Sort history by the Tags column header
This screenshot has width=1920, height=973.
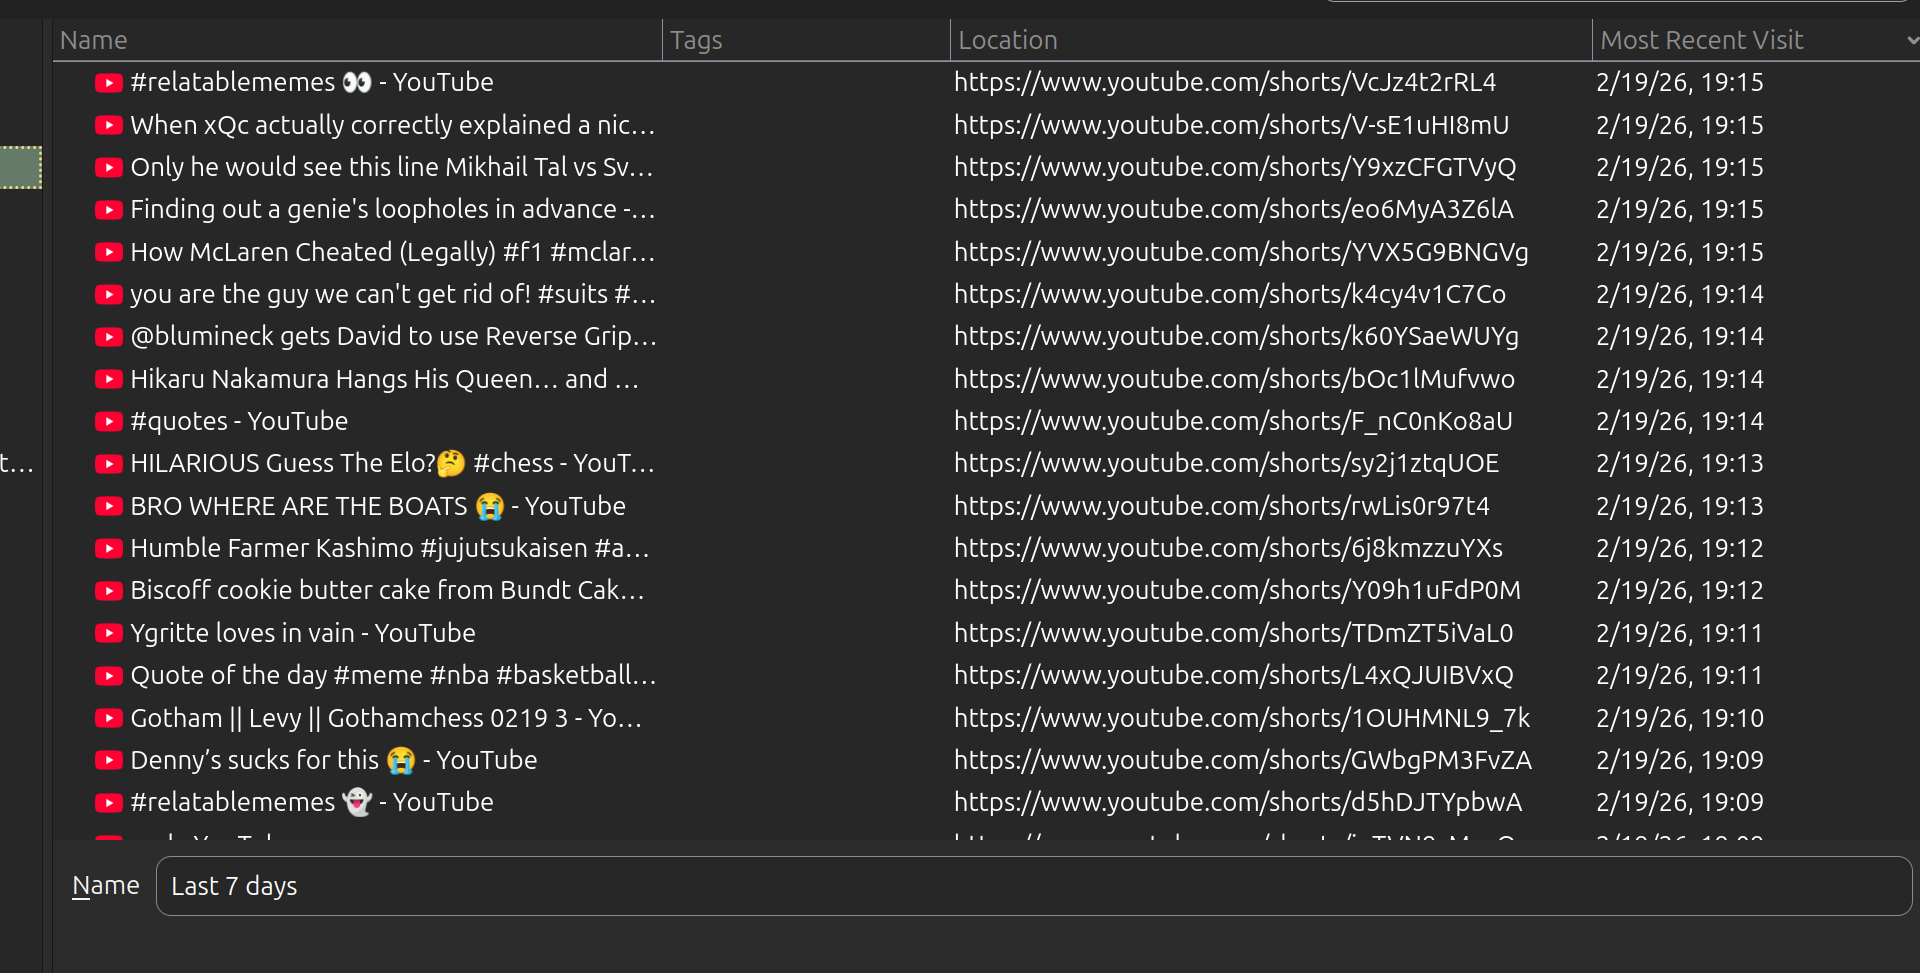coord(806,40)
